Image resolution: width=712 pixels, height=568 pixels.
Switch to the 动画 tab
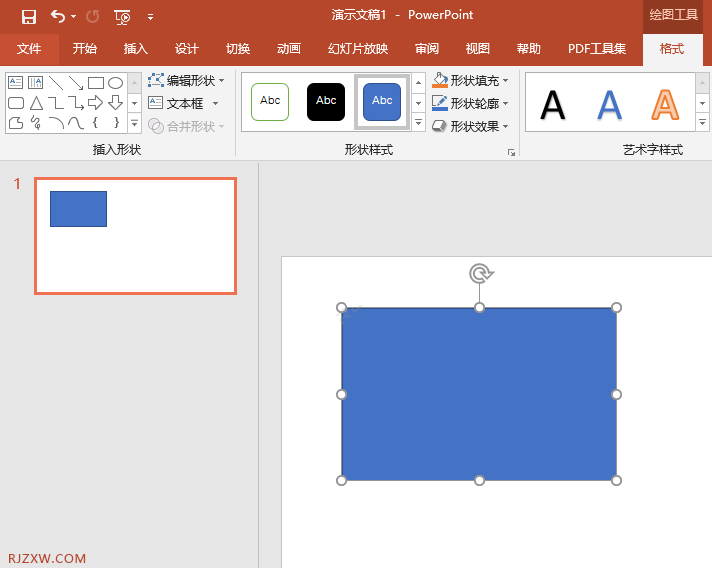pyautogui.click(x=288, y=49)
